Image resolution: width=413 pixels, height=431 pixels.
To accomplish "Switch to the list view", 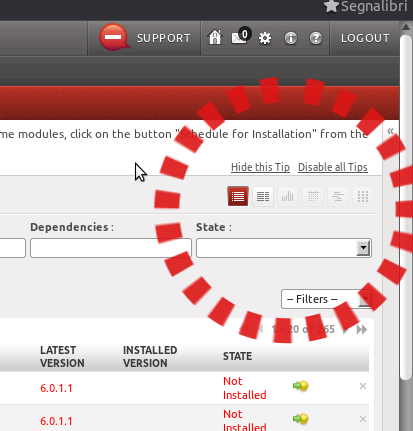I will coord(238,196).
